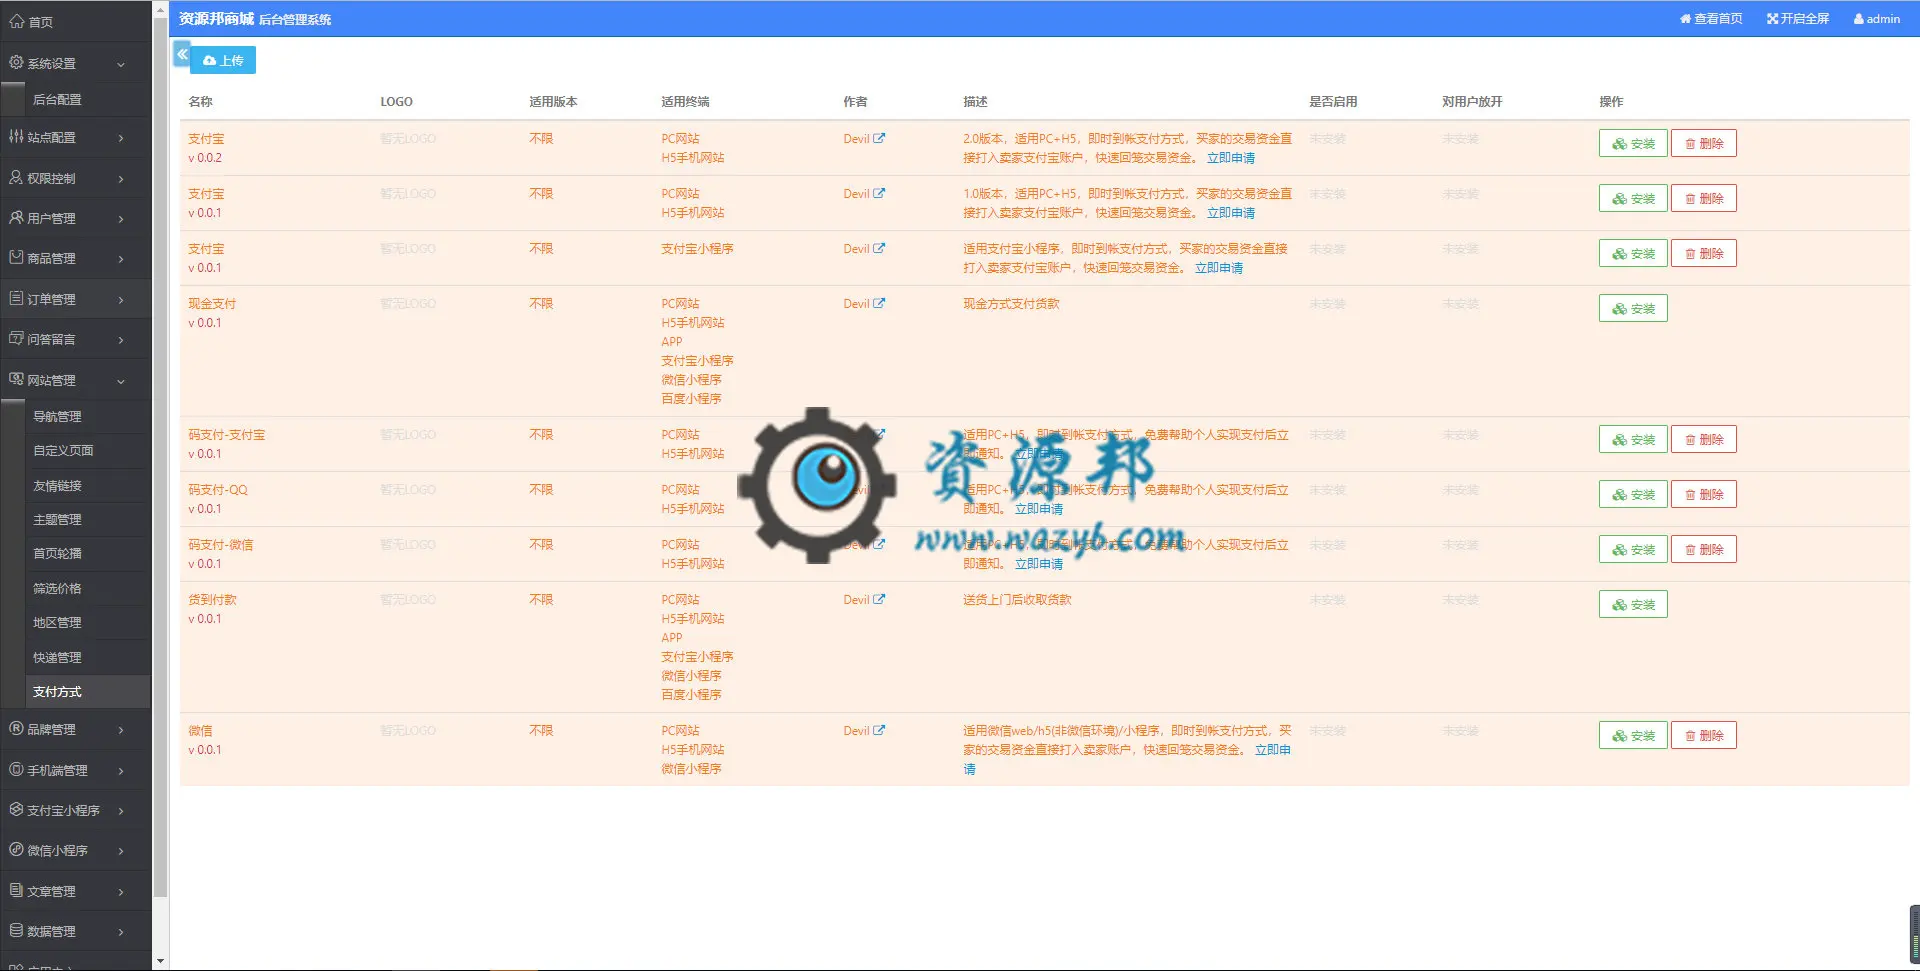The image size is (1920, 971).
Task: Expand the 数据管理 sidebar section
Action: 75,931
